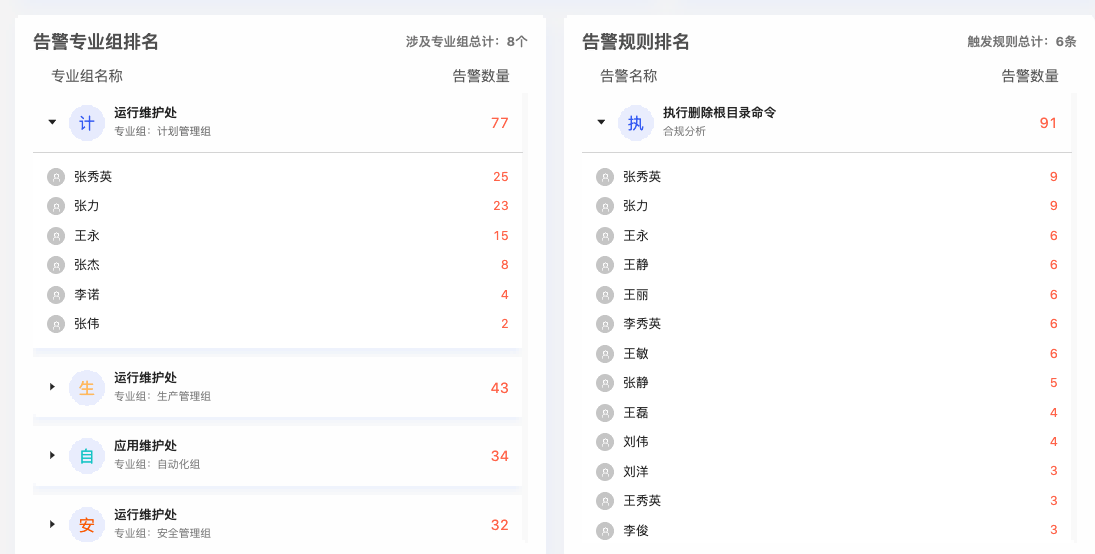Click the 专业组名称 column header
Screen dimensions: 1095x554
pyautogui.click(x=87, y=75)
